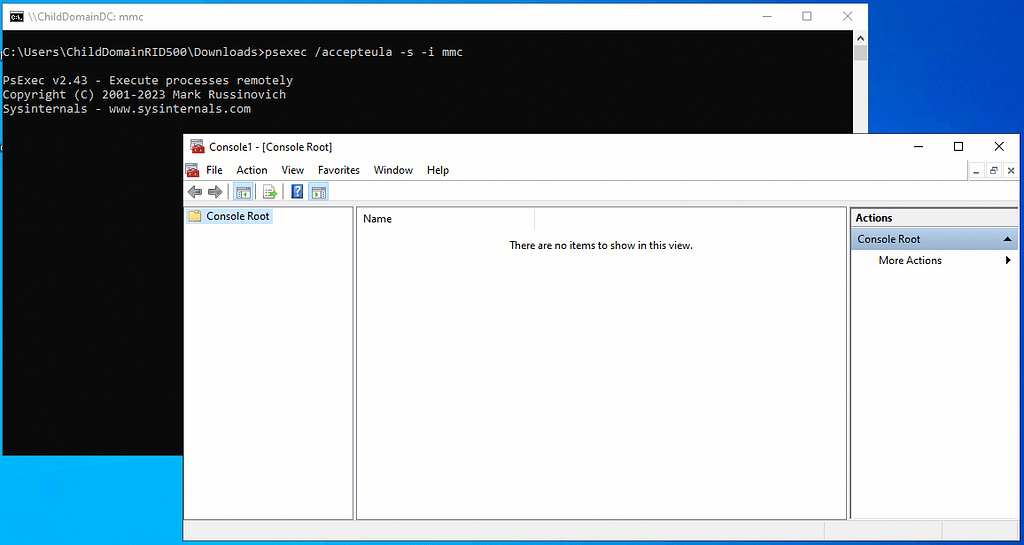
Task: Expand the More Actions submenu arrow
Action: tap(1008, 261)
